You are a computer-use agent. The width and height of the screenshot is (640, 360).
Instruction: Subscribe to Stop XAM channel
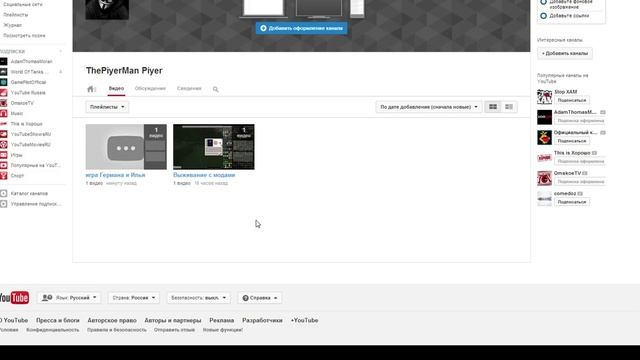571,100
